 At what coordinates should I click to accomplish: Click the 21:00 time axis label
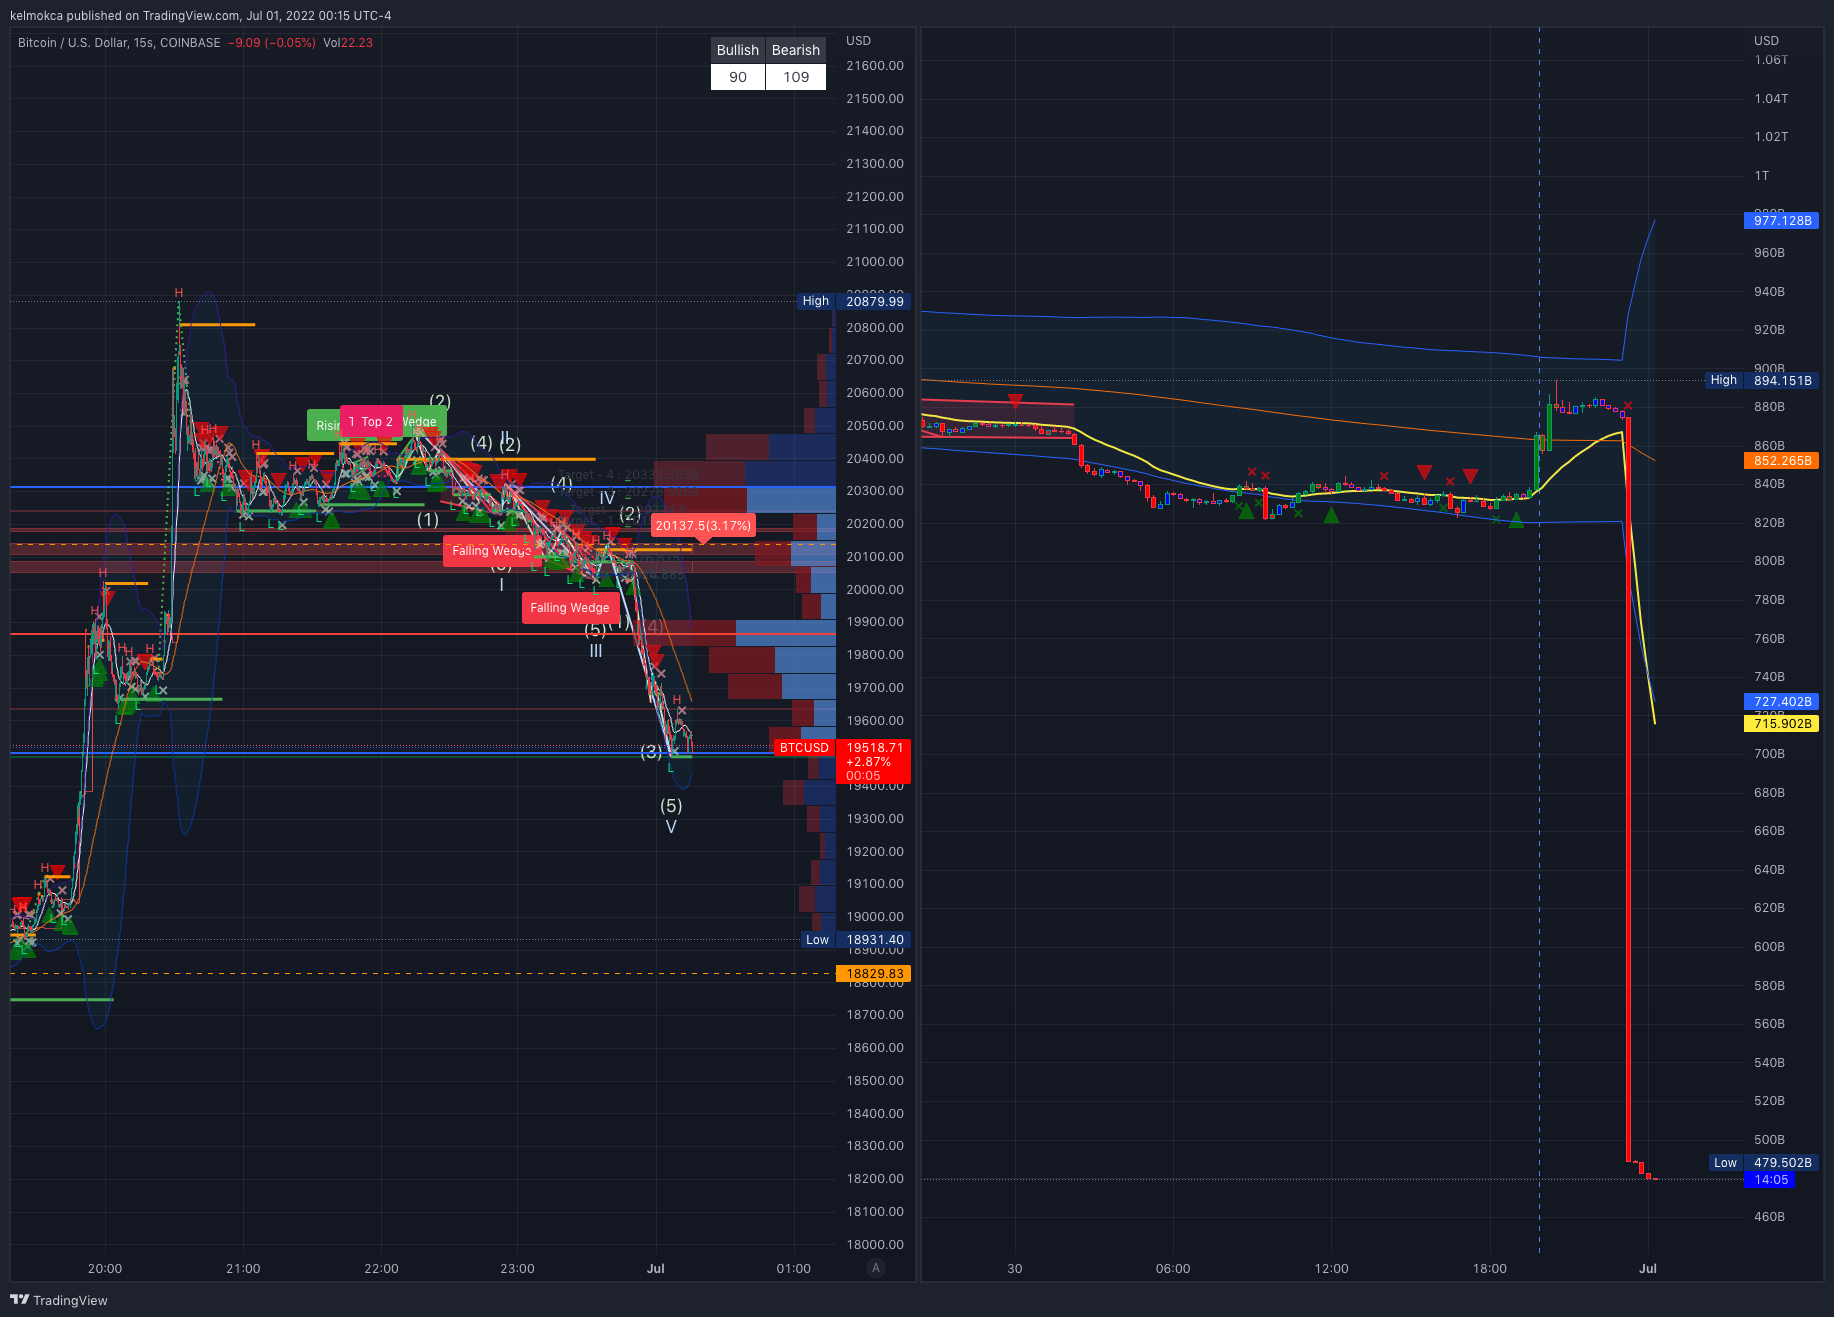click(x=243, y=1269)
